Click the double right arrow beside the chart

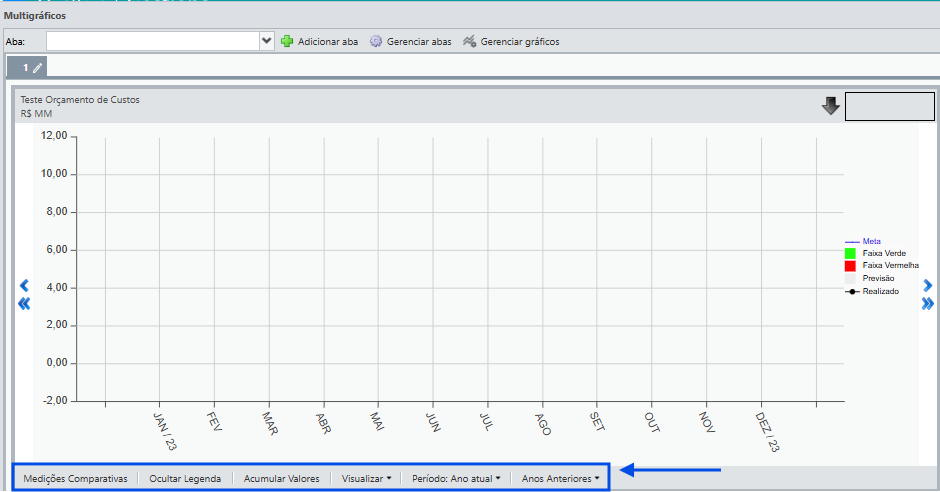927,304
